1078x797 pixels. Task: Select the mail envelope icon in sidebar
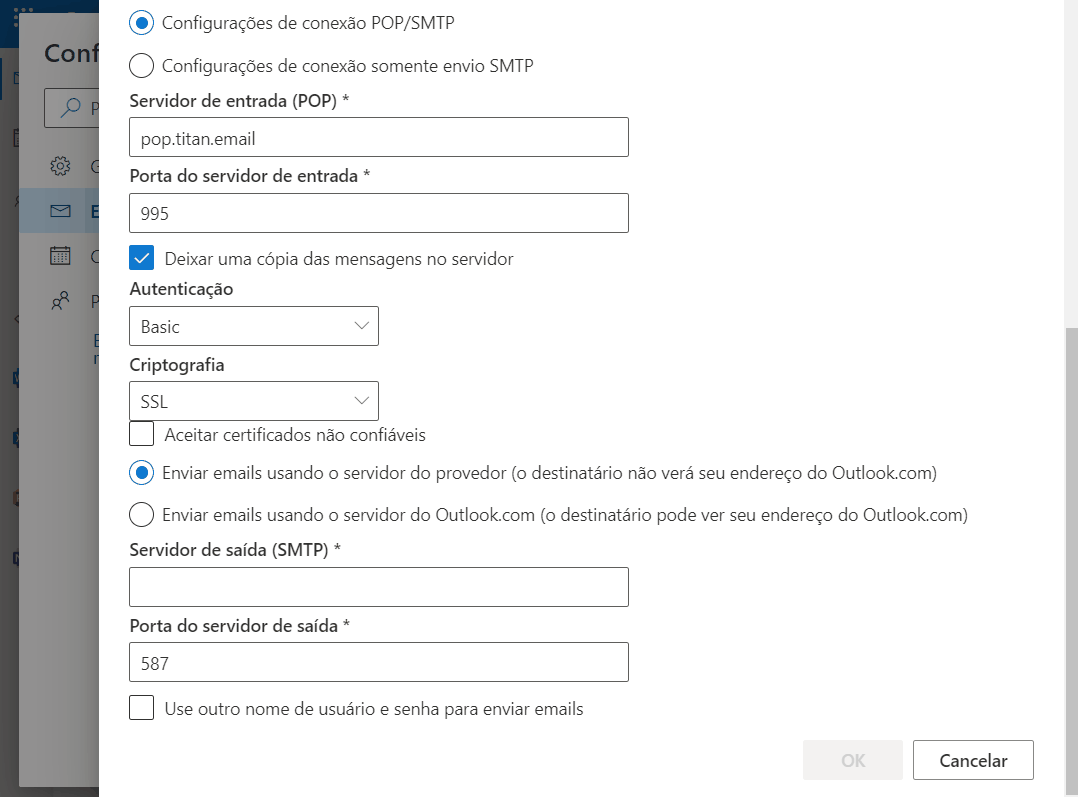[60, 210]
